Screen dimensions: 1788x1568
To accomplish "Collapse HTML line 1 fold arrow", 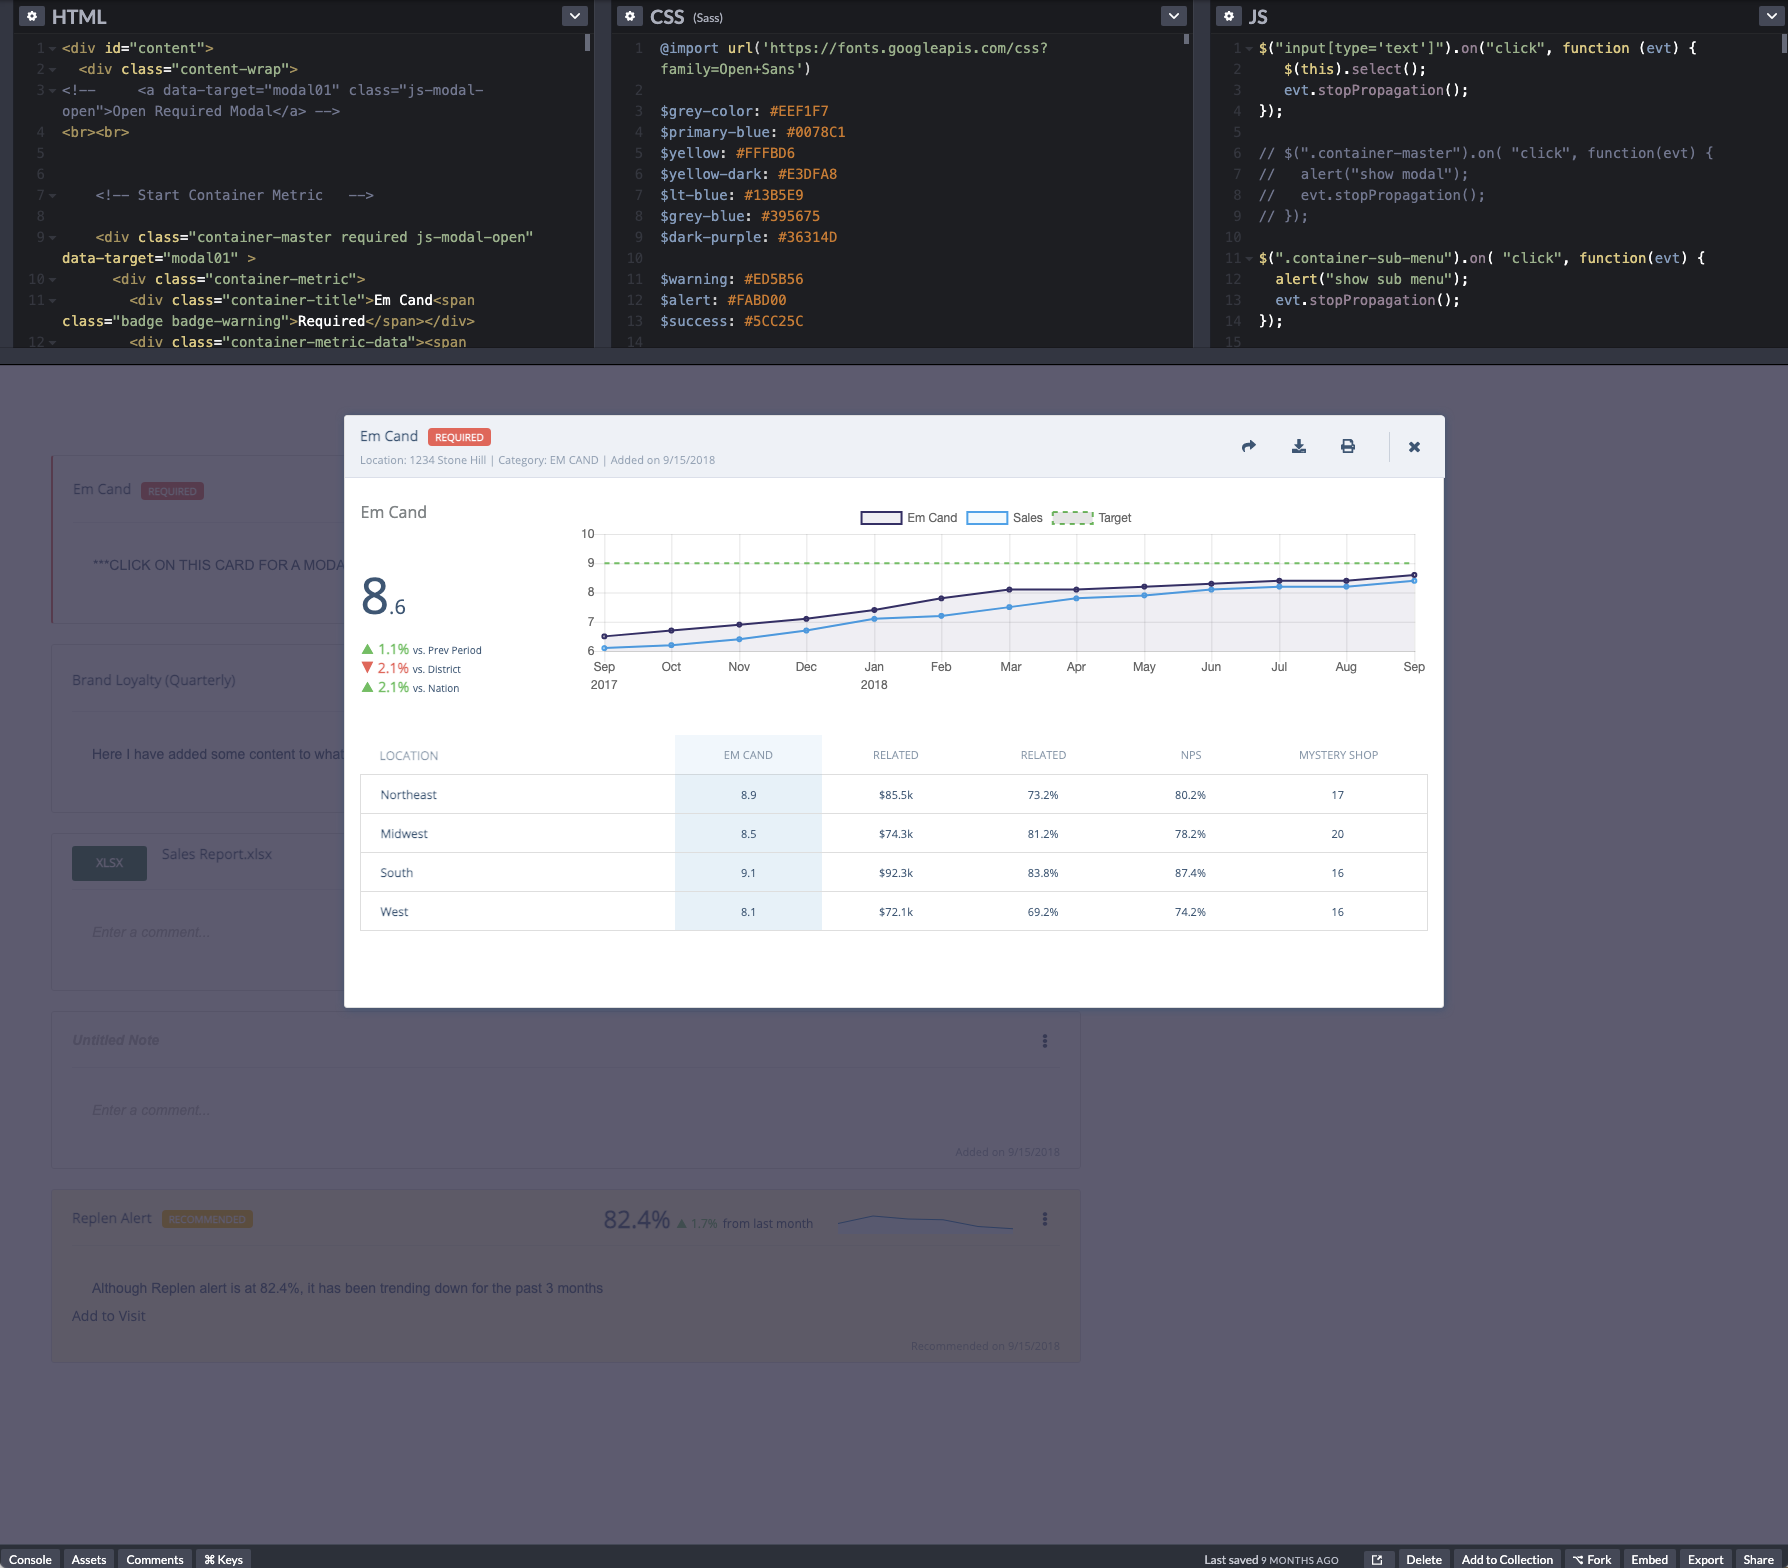I will click(x=52, y=48).
